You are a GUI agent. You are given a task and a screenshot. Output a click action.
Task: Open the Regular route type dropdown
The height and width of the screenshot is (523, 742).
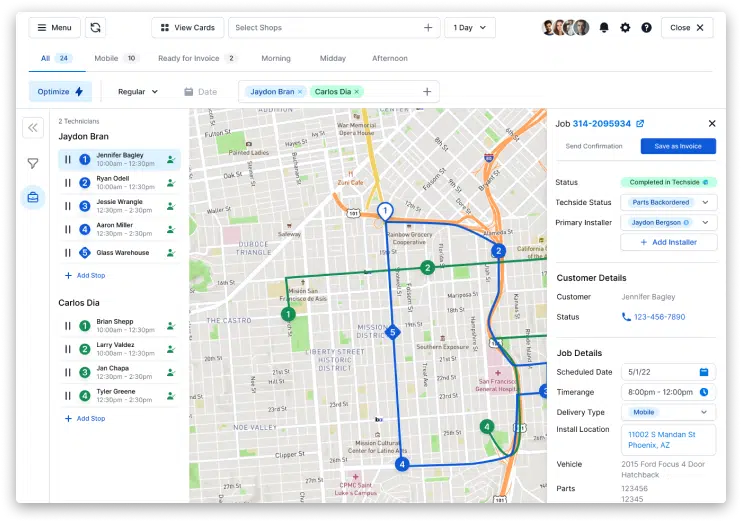138,92
